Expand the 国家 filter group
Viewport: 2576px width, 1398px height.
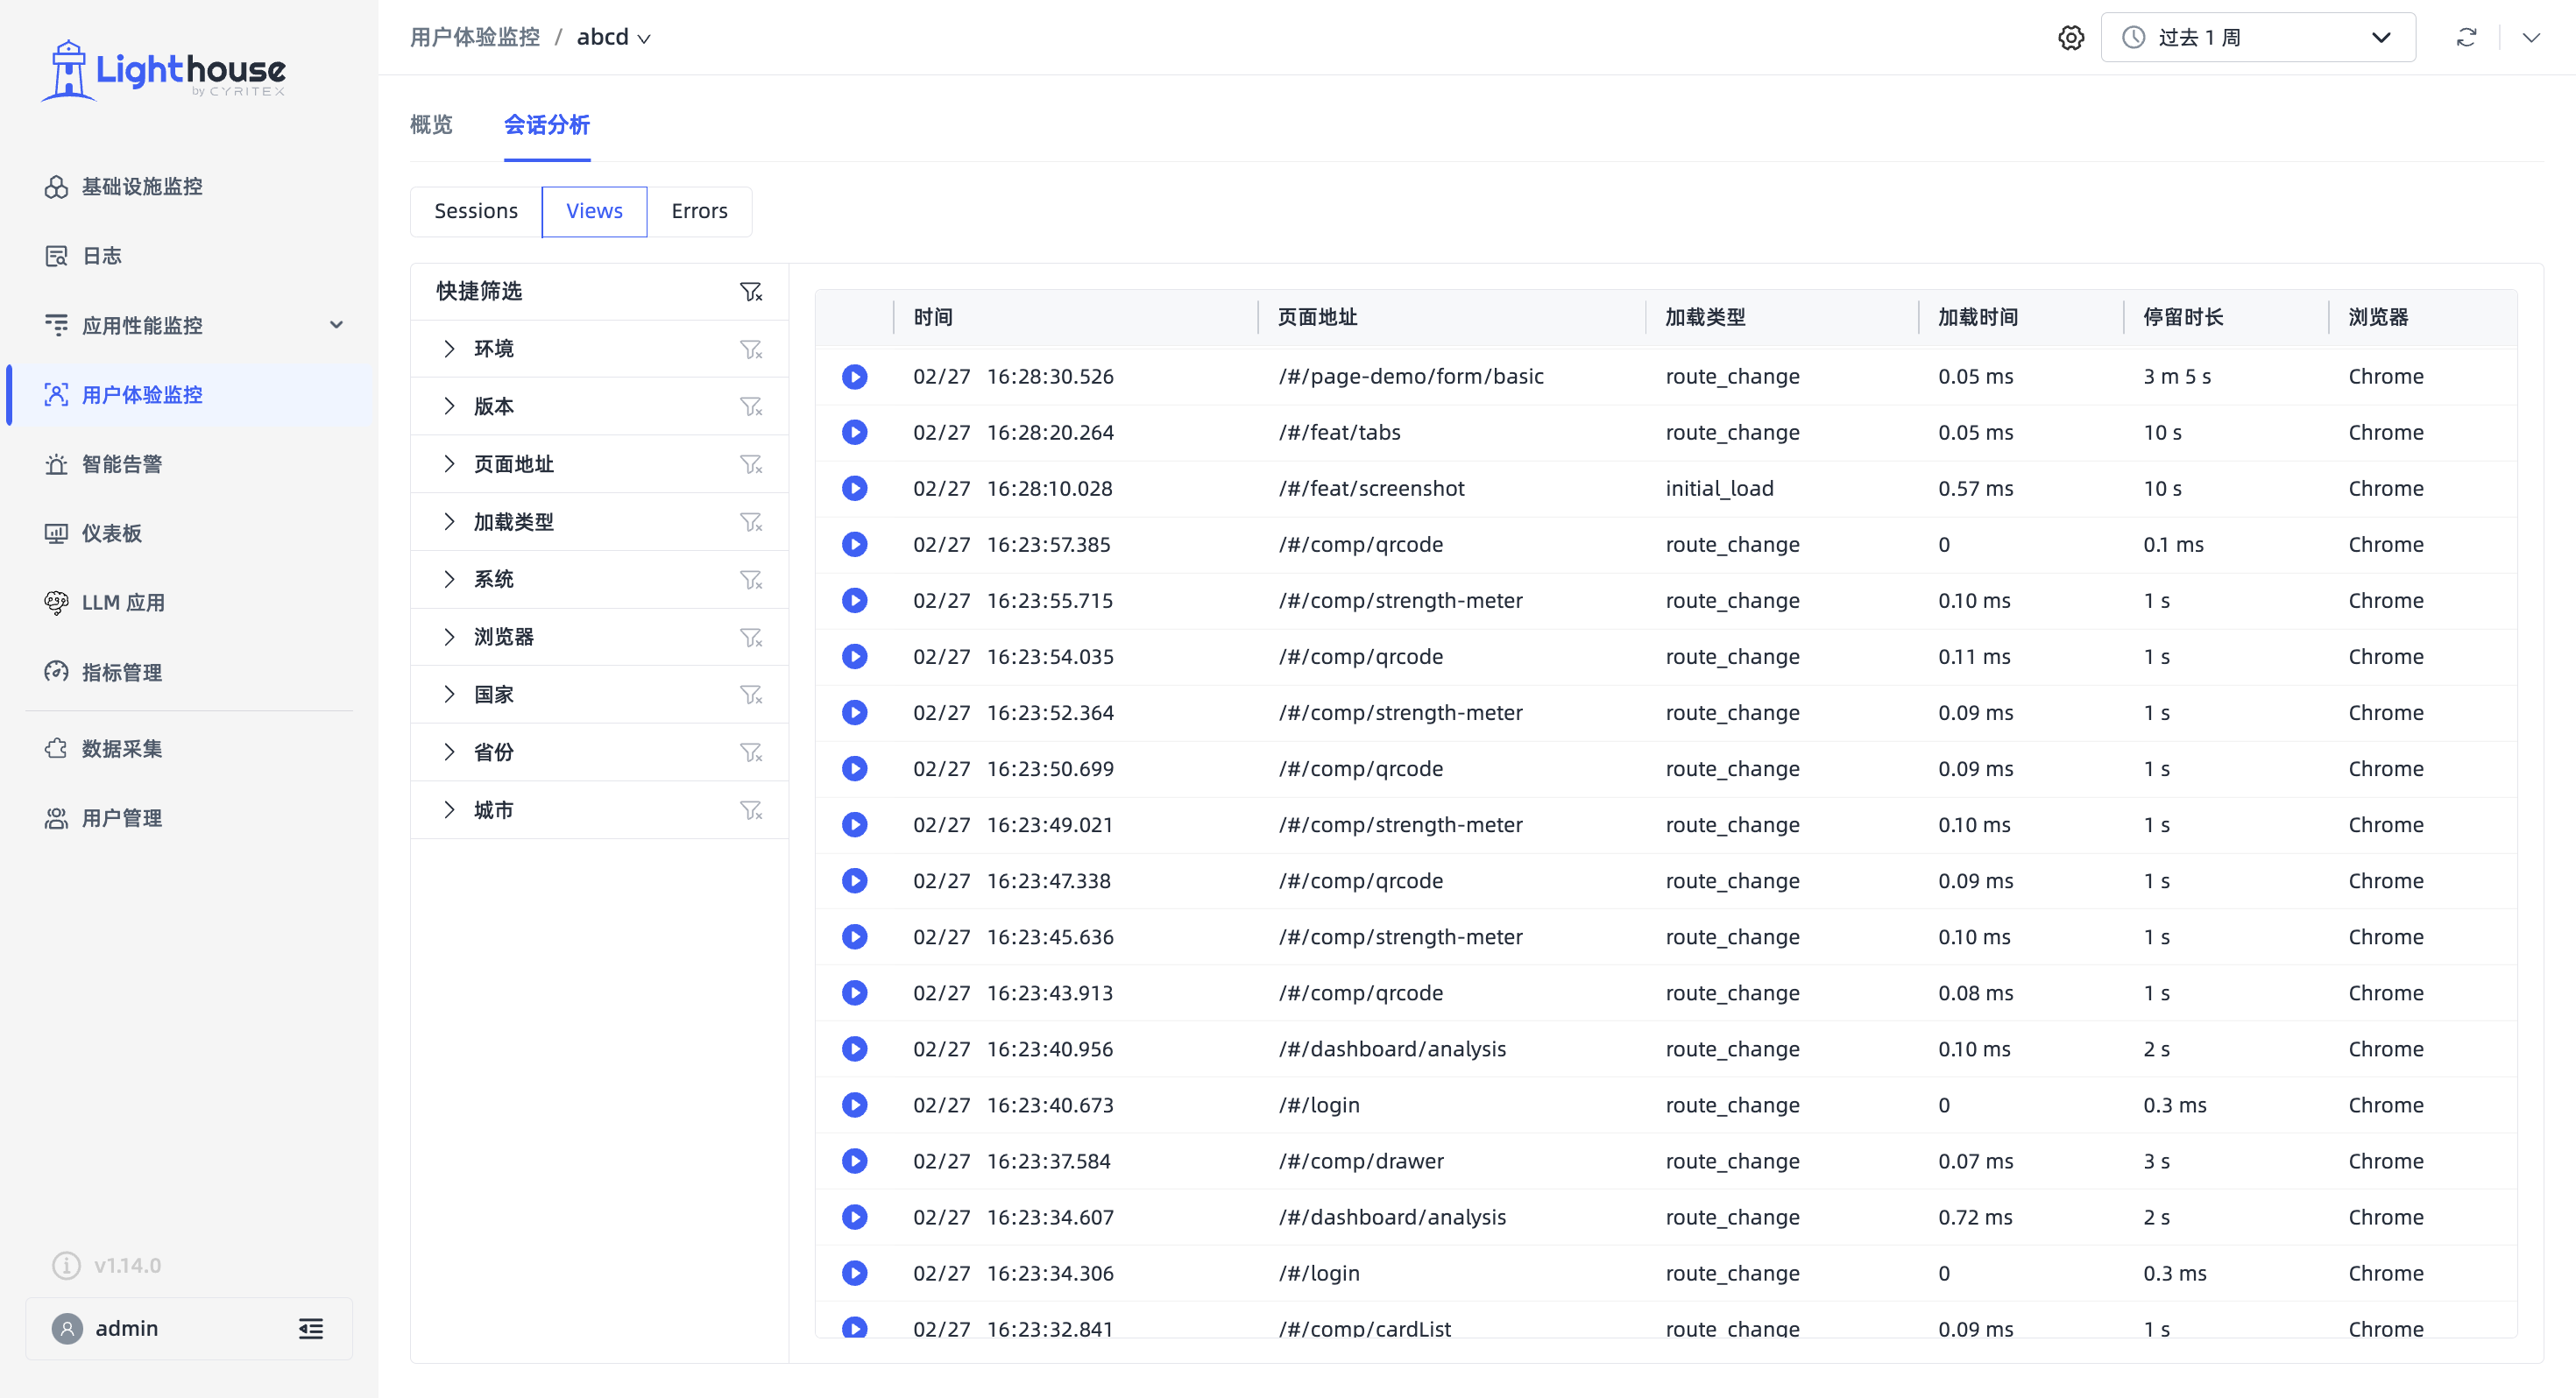(x=449, y=694)
